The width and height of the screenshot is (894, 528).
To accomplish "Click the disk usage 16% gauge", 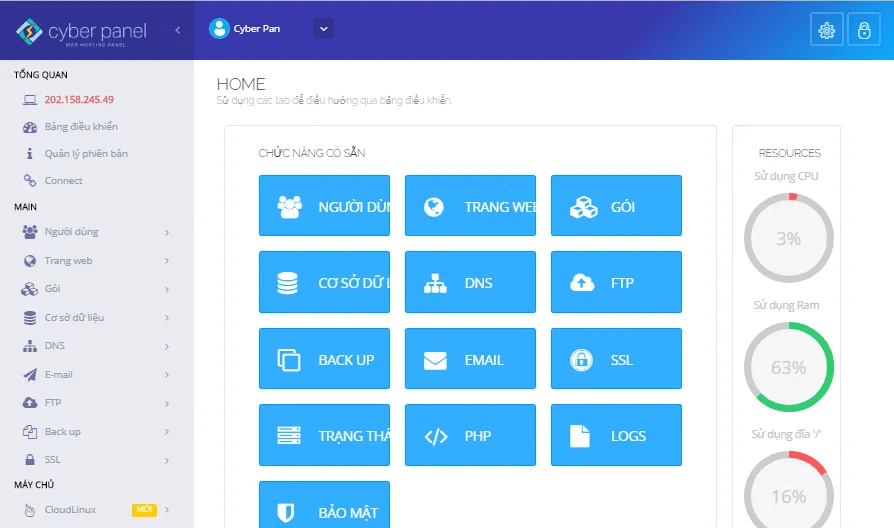I will (789, 489).
